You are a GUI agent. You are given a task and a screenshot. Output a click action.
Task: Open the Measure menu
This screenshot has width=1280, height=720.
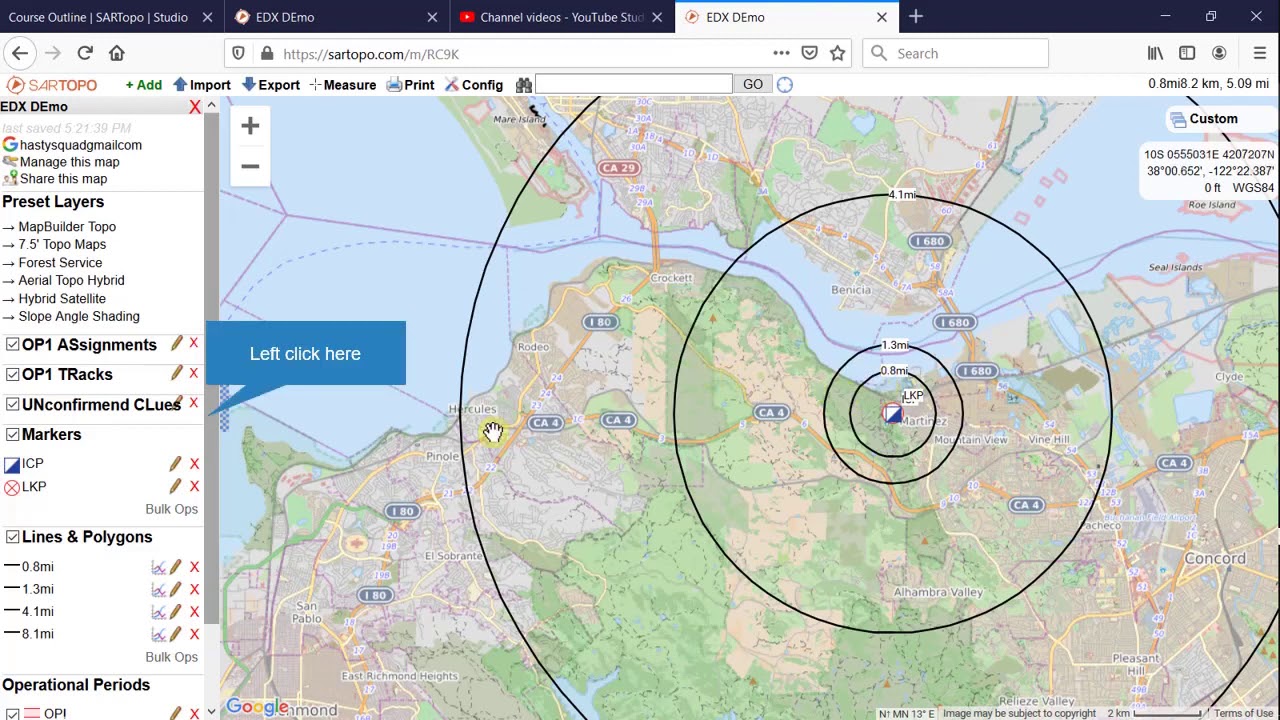[x=342, y=85]
